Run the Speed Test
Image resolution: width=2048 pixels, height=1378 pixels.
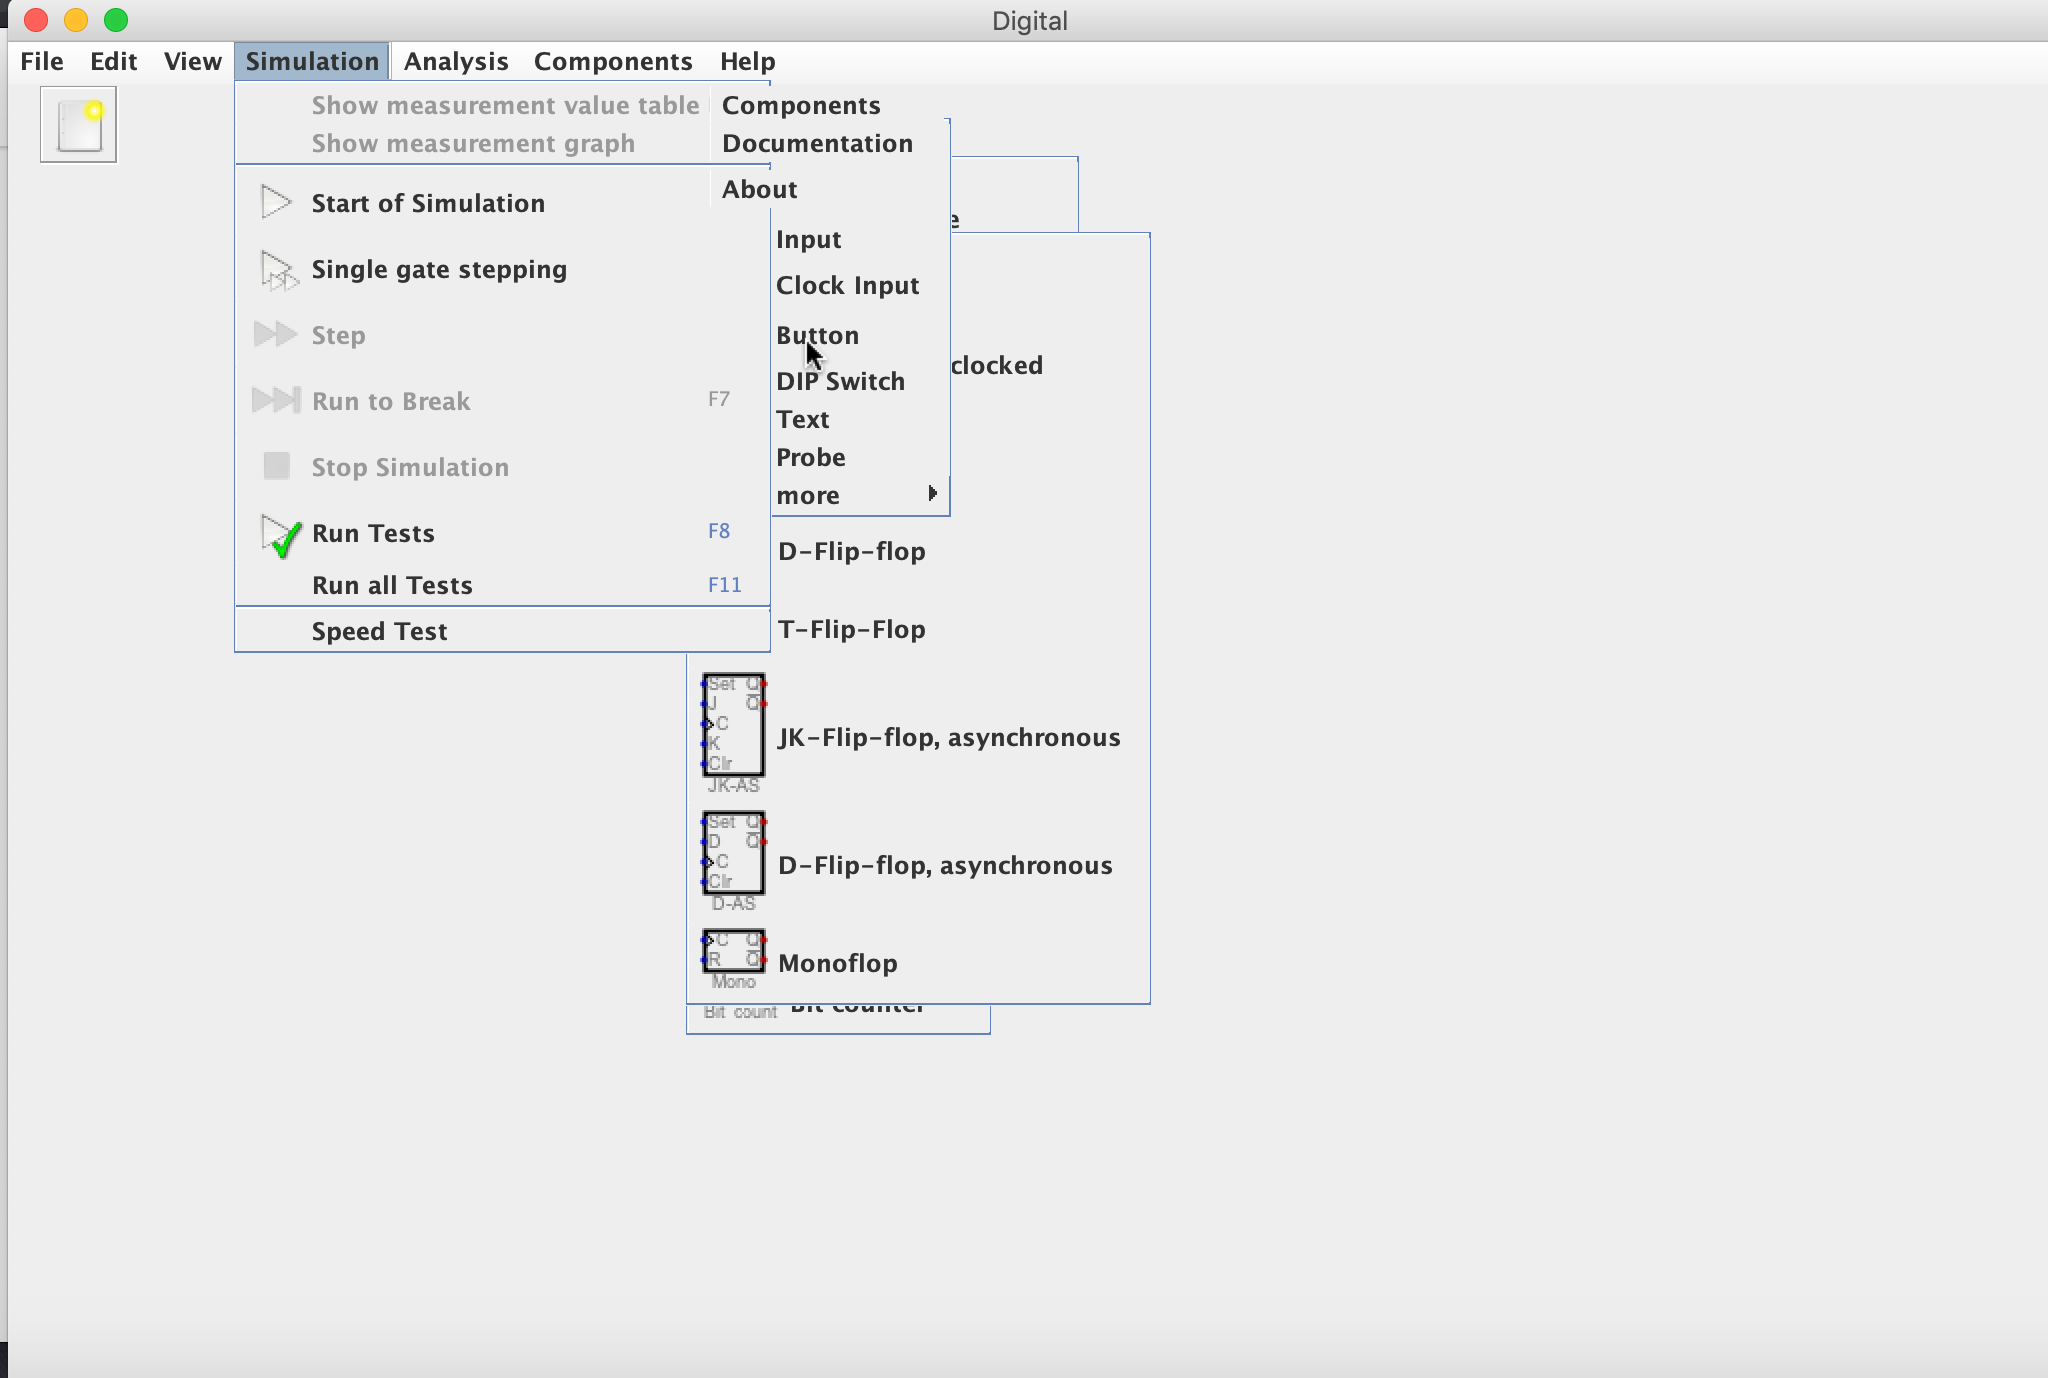click(x=379, y=630)
